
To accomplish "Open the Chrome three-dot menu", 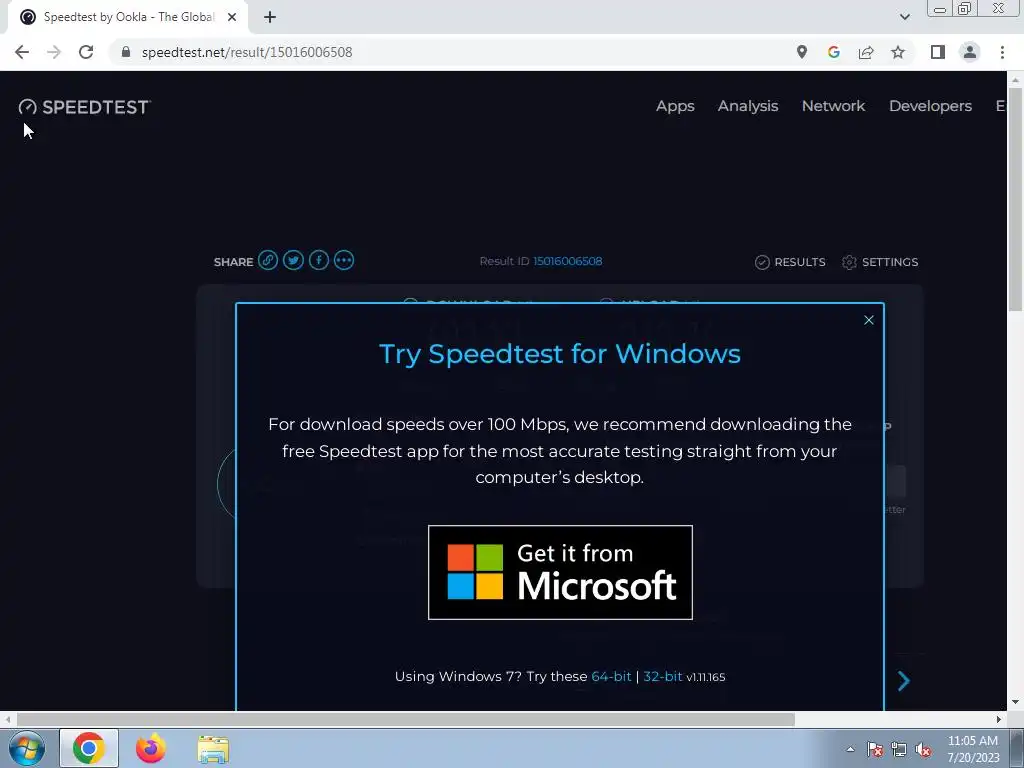I will click(1002, 52).
